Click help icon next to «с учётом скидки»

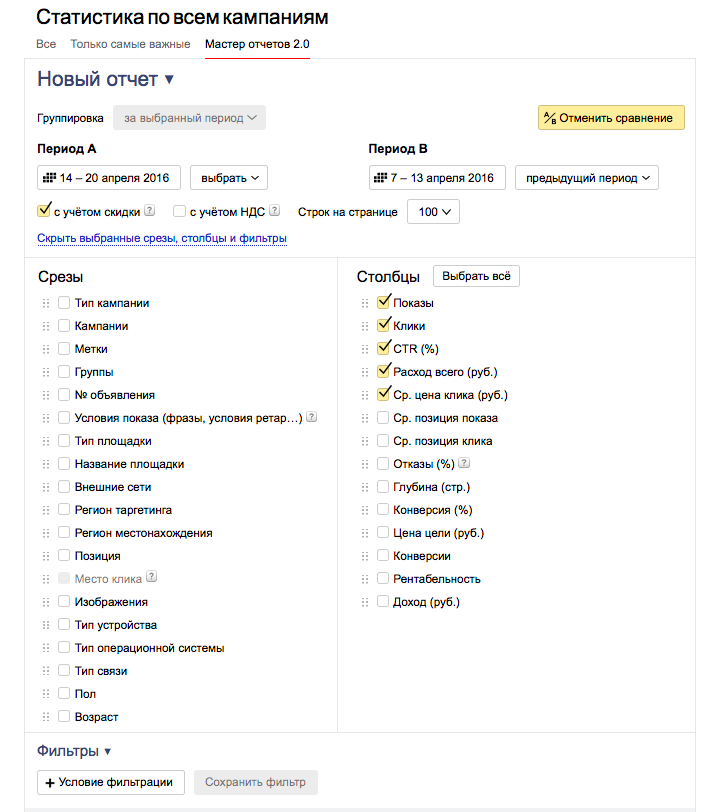(x=150, y=211)
